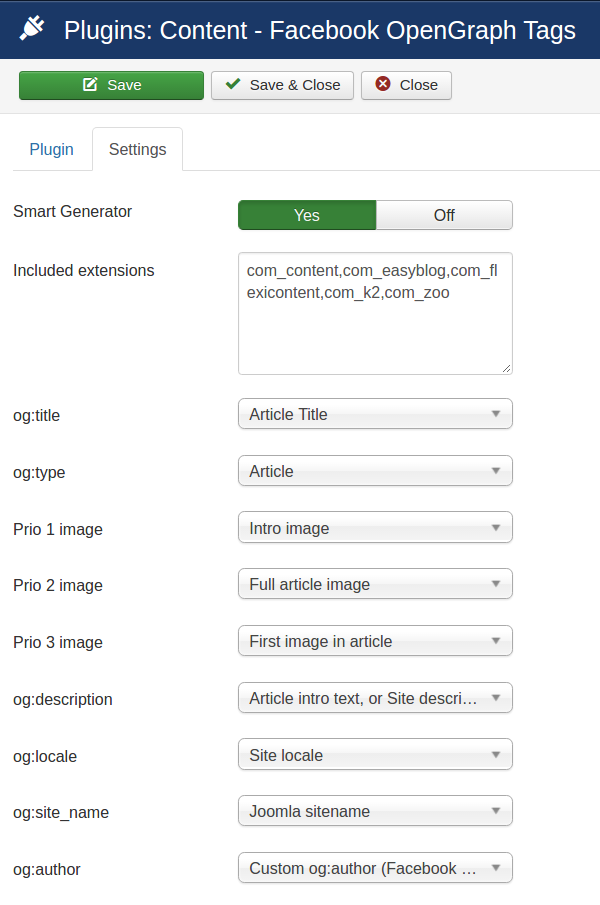600x905 pixels.
Task: Click inside the Included extensions text area
Action: [x=375, y=313]
